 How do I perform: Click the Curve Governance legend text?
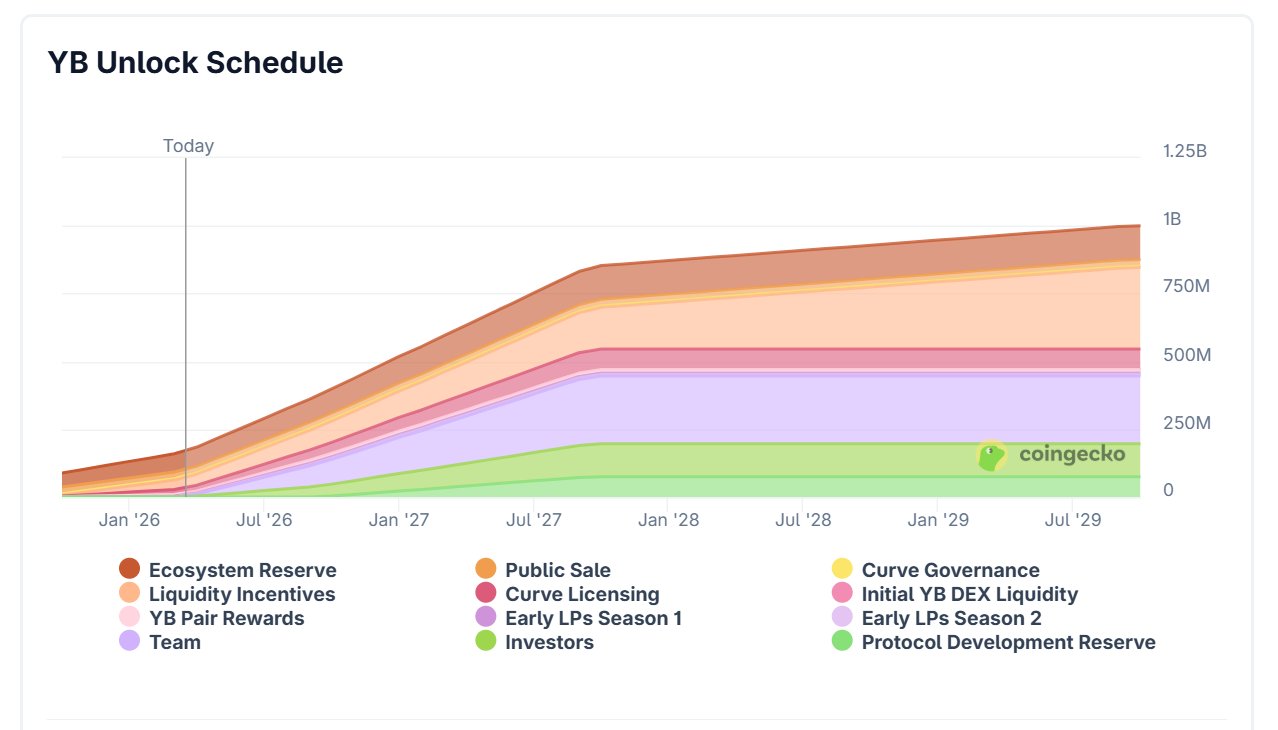pos(950,570)
